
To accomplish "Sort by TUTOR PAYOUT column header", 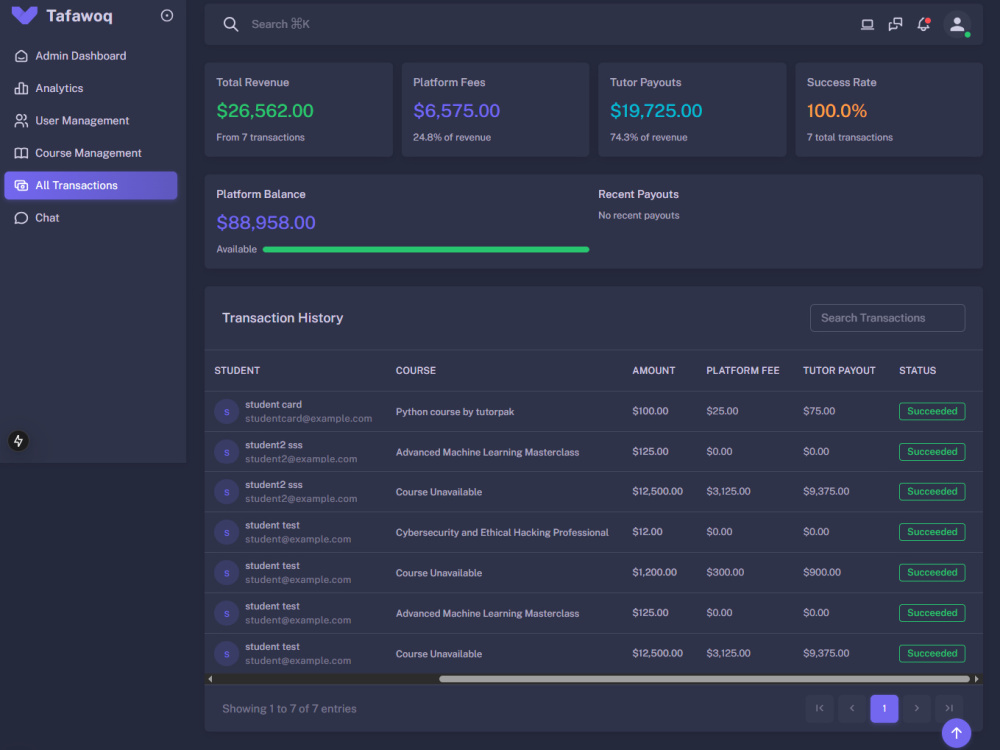I will pos(839,371).
